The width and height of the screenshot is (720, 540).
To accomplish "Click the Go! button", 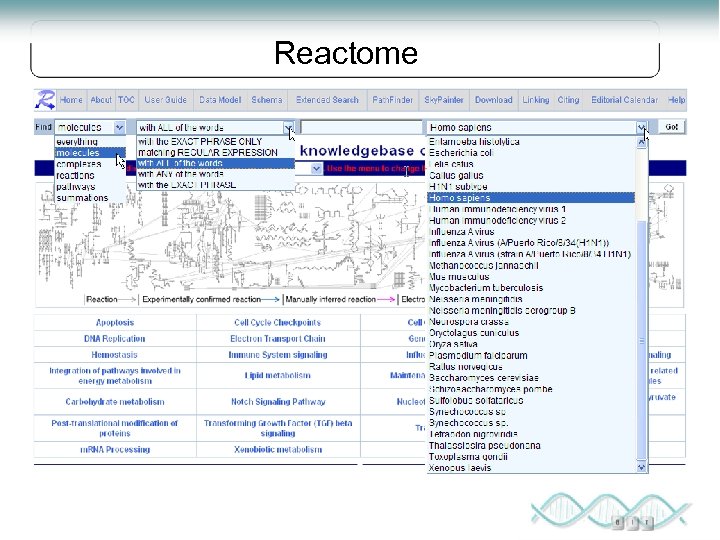I will [672, 127].
